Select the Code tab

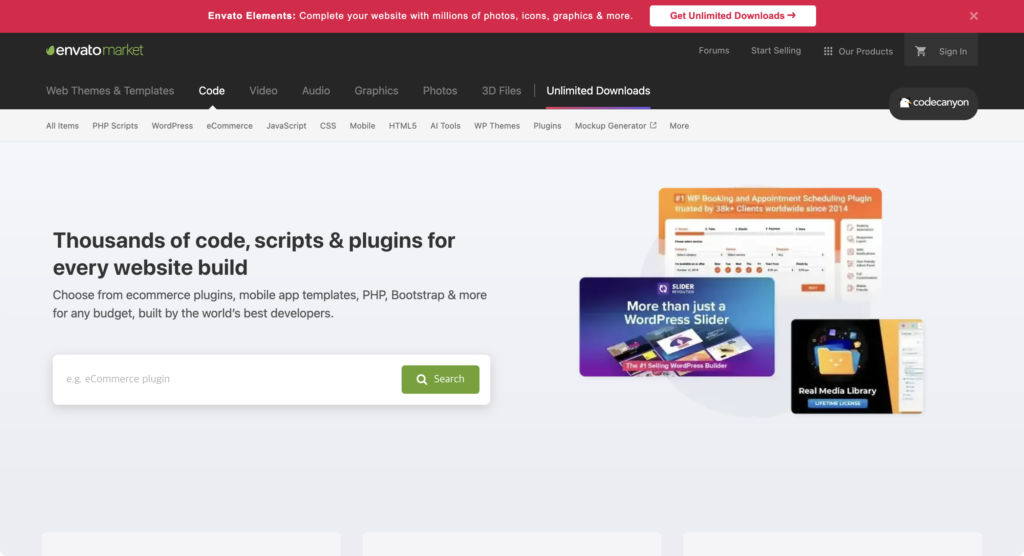coord(212,91)
